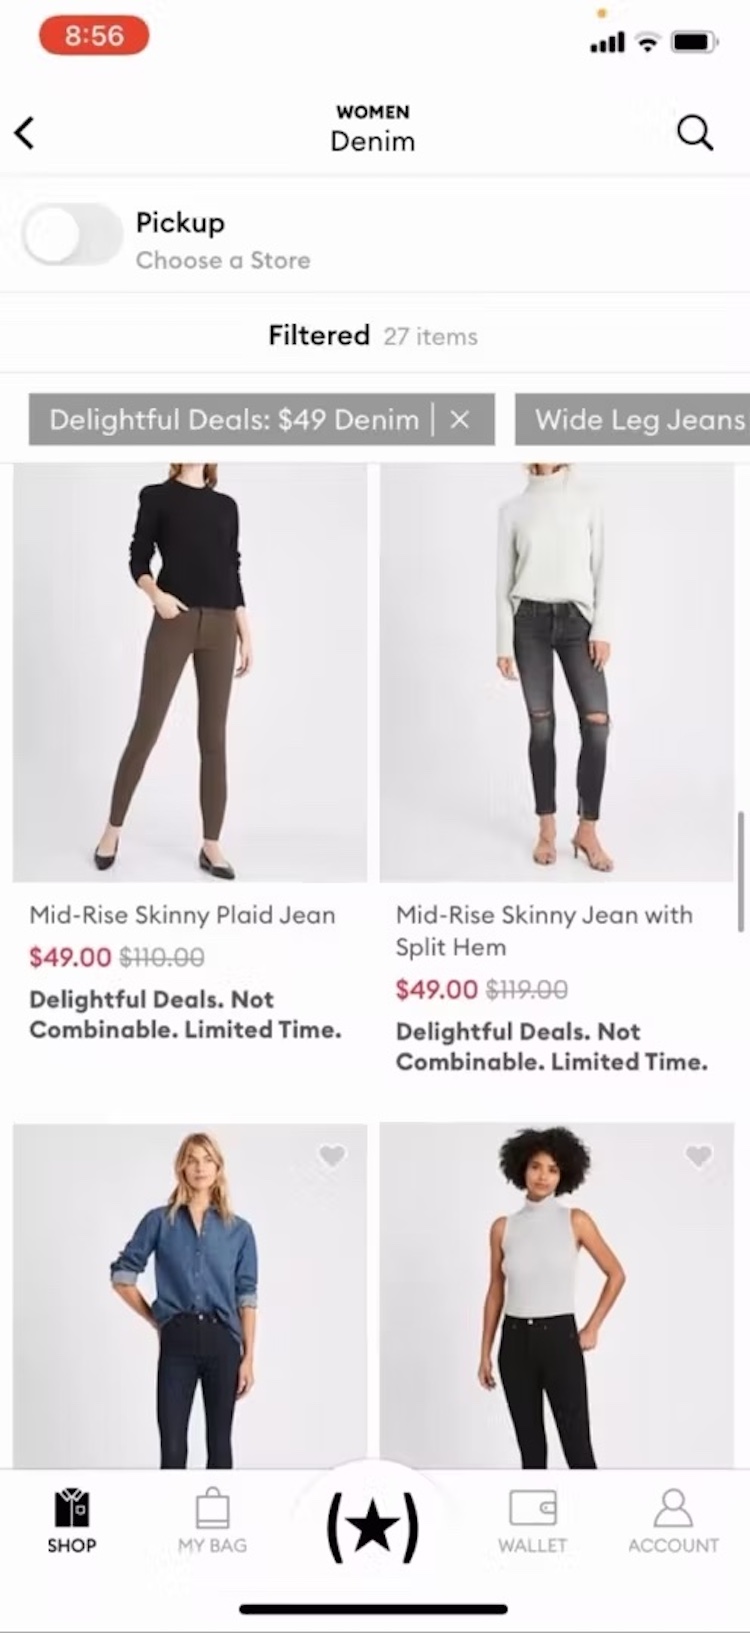The width and height of the screenshot is (750, 1633).
Task: Open Mid-Rise Skinny Jean with Split Hem title
Action: click(x=544, y=930)
